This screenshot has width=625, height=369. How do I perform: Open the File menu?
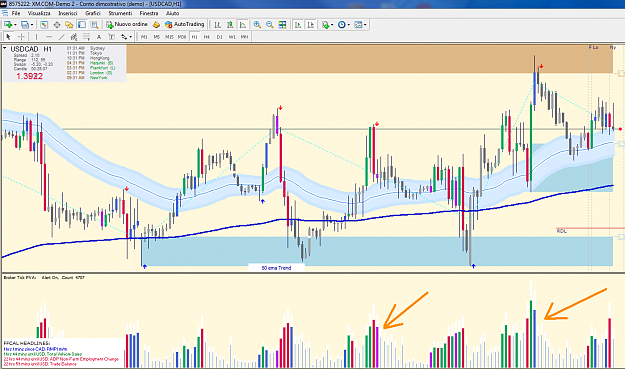point(16,13)
